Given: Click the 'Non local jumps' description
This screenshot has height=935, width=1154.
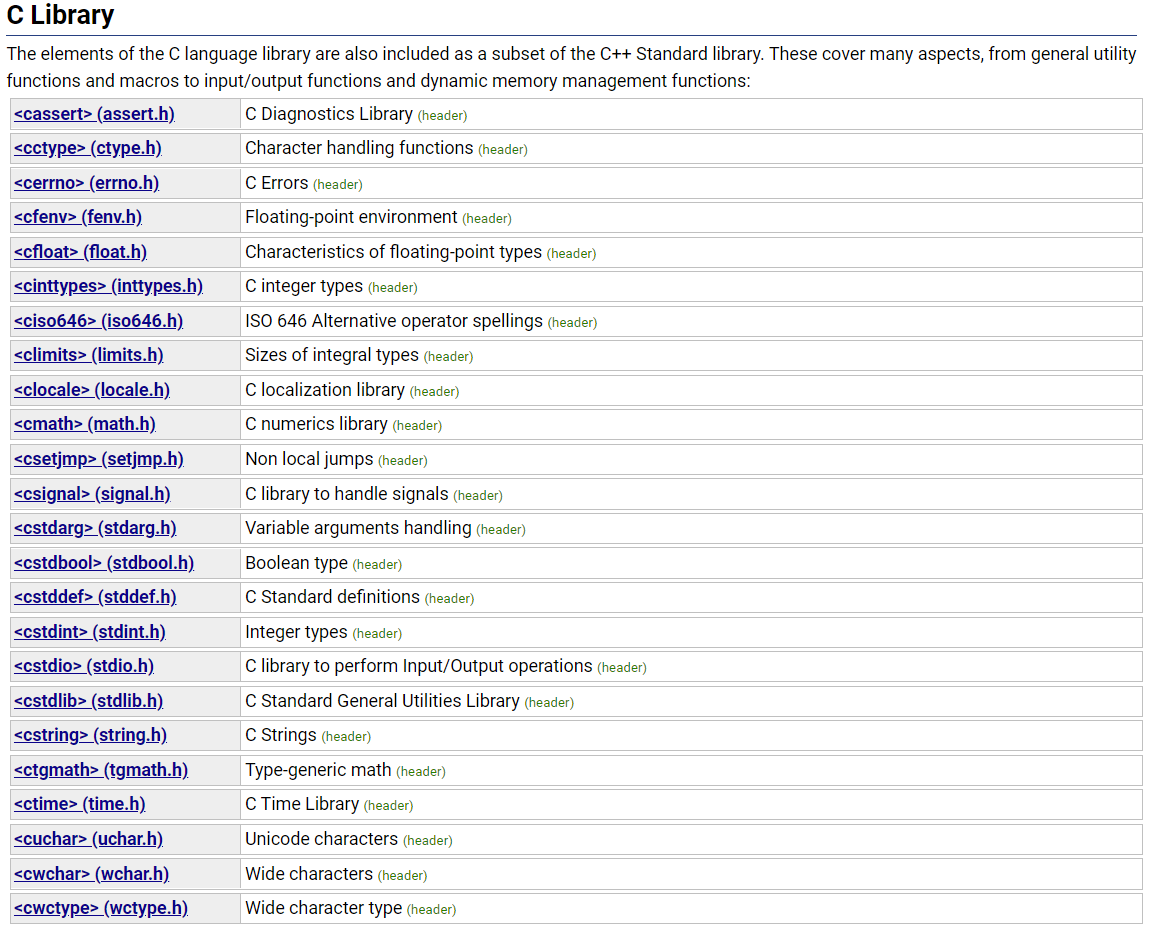Looking at the screenshot, I should [309, 459].
